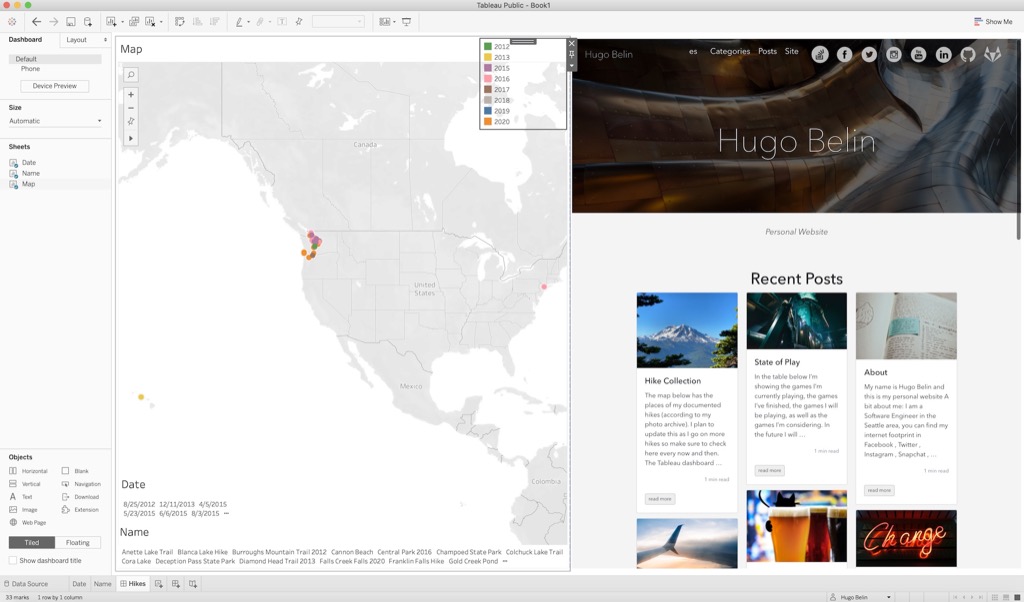Click the 2015 color swatch in the legend

coord(490,67)
